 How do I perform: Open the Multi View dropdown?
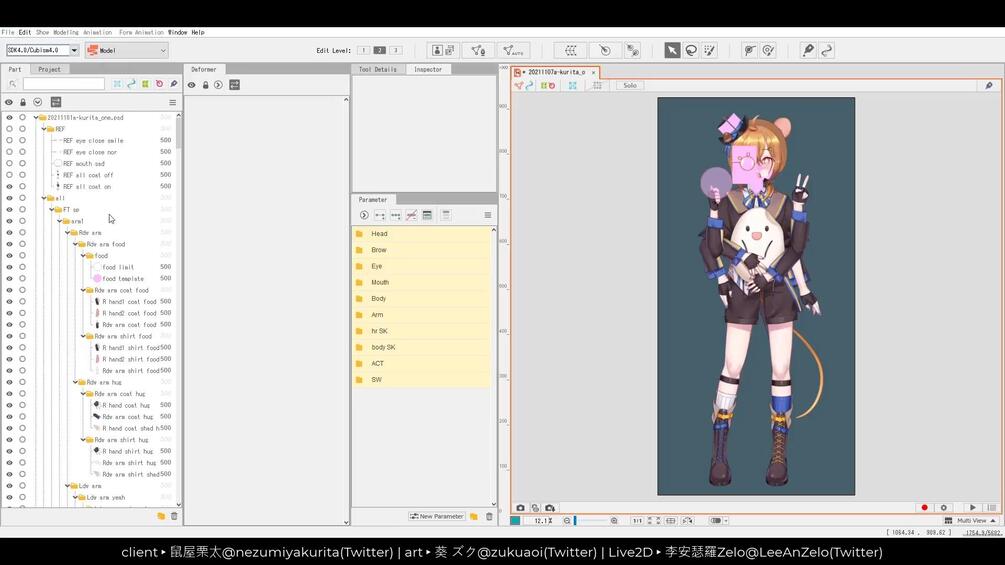click(x=971, y=521)
